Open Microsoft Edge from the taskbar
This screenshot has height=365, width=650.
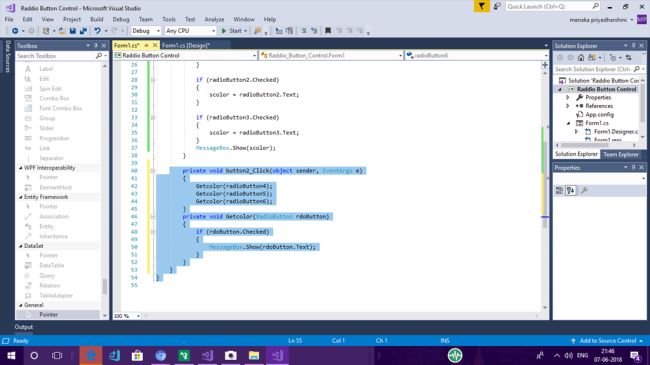tap(91, 355)
